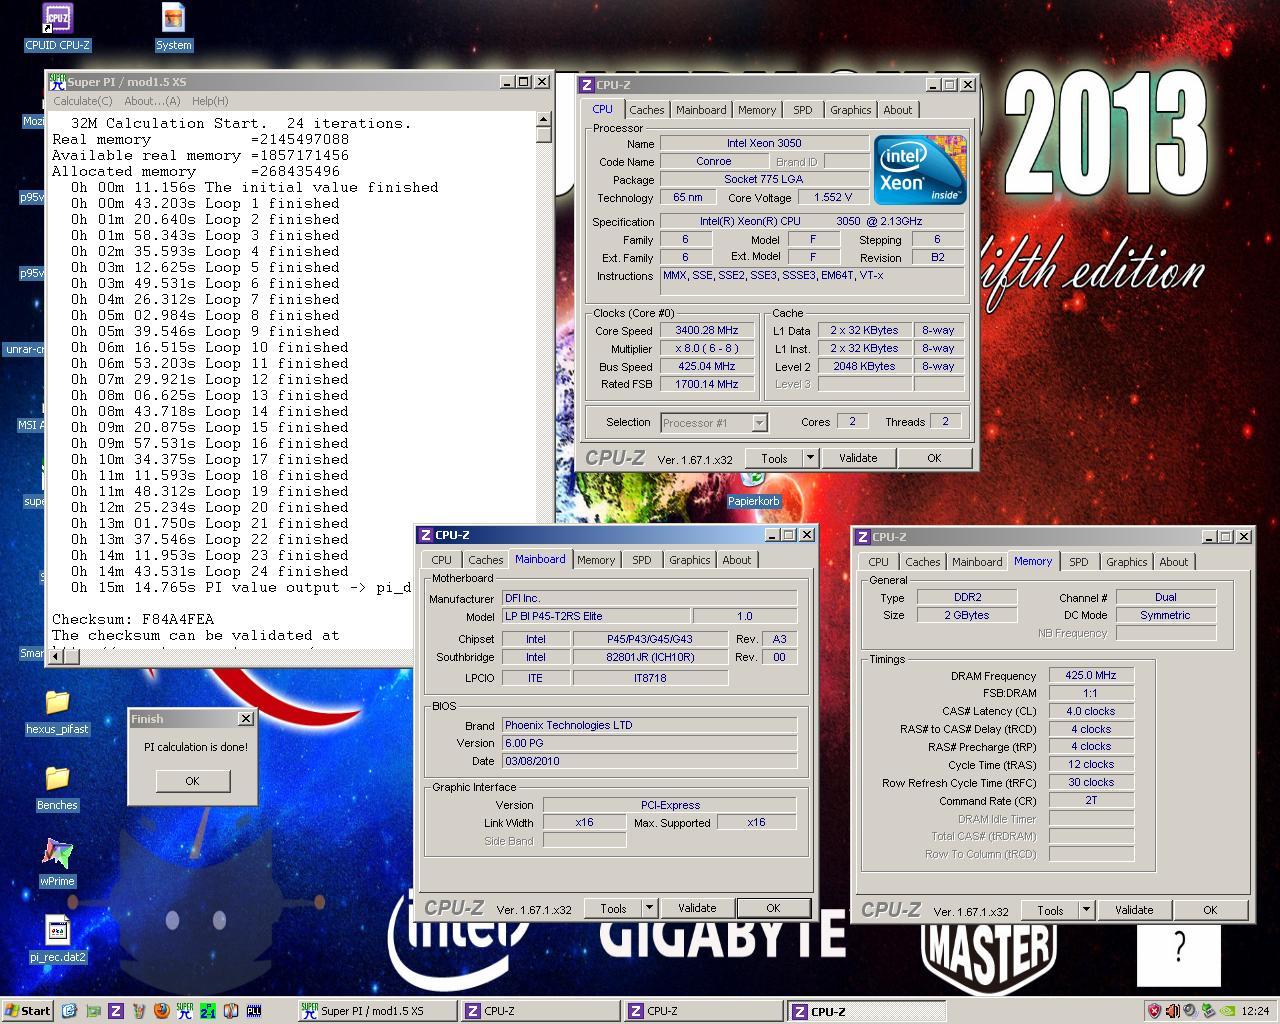1280x1024 pixels.
Task: Open Tools dropdown arrow in CPU tab window
Action: (x=810, y=458)
